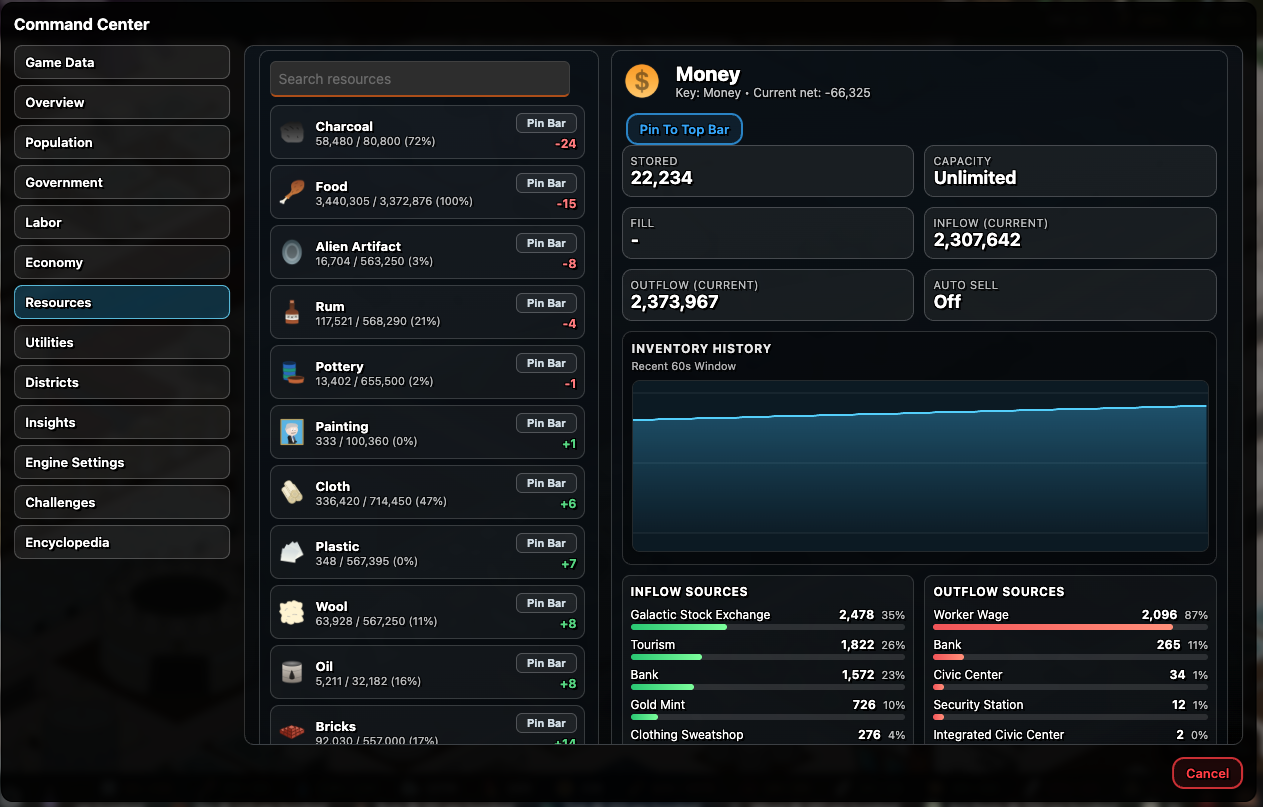
Task: Click the Search resources field
Action: click(420, 79)
